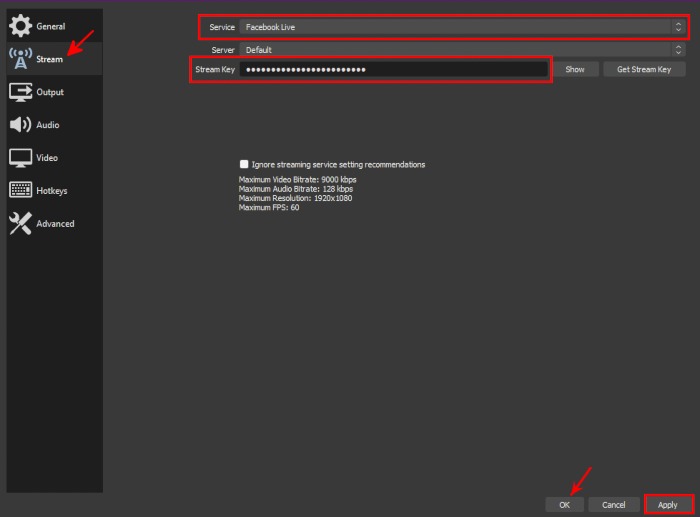Go to the Output settings tab

pyautogui.click(x=54, y=92)
